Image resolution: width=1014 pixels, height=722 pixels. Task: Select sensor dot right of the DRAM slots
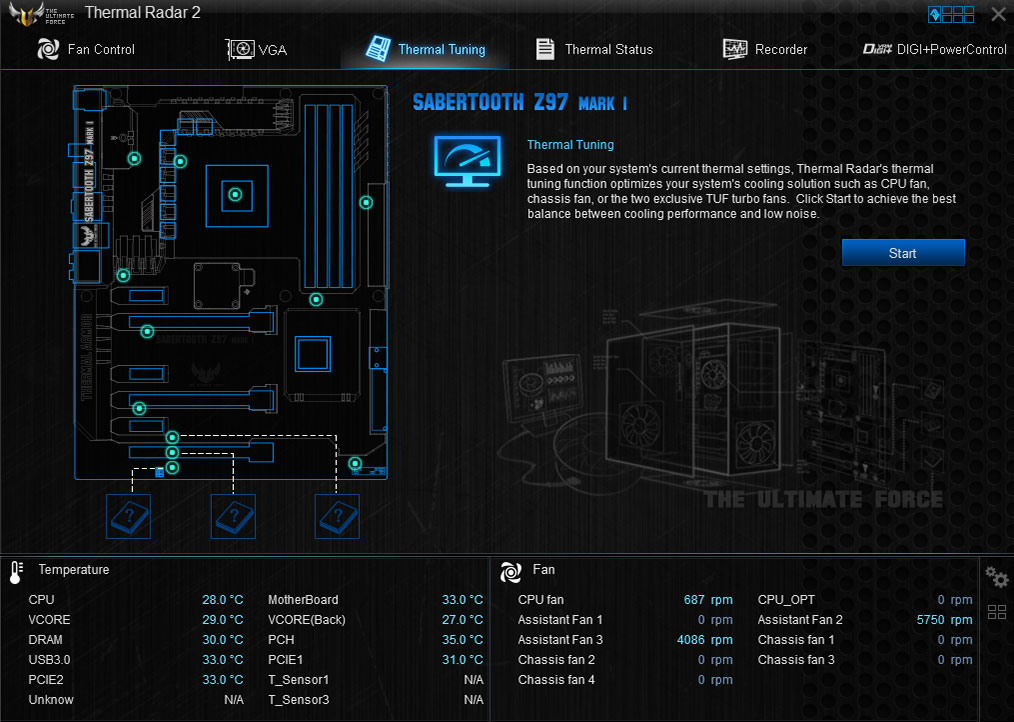tap(366, 202)
